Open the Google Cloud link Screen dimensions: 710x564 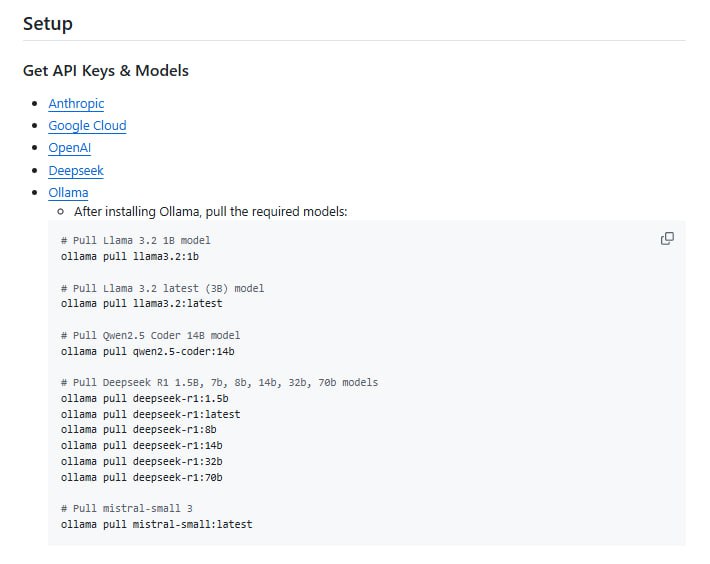(87, 125)
